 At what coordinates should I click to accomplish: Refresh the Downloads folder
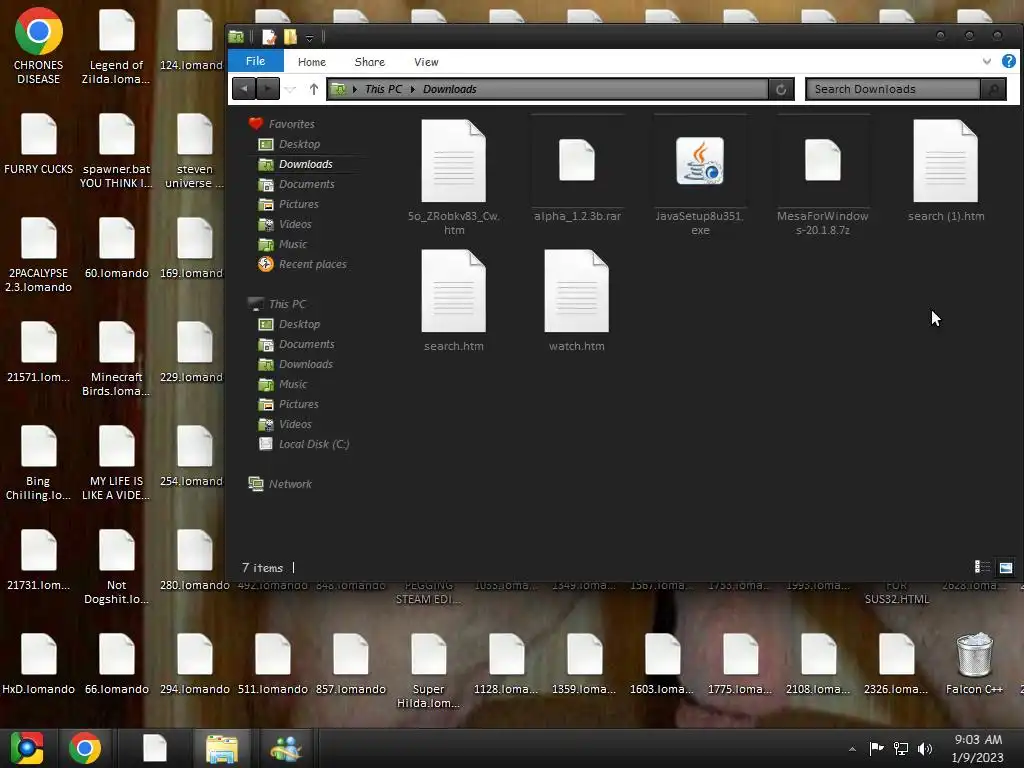(x=781, y=89)
